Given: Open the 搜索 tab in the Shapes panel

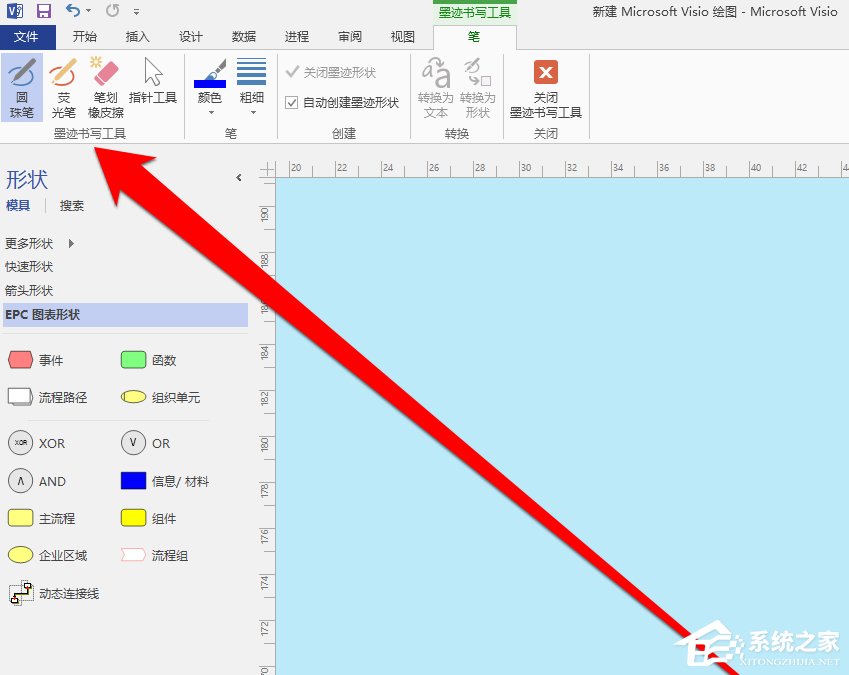Looking at the screenshot, I should (x=71, y=205).
